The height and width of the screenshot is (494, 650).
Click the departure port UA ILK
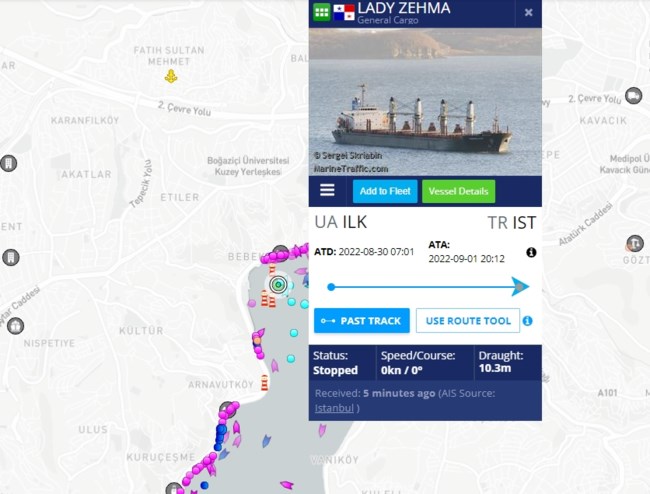point(340,222)
